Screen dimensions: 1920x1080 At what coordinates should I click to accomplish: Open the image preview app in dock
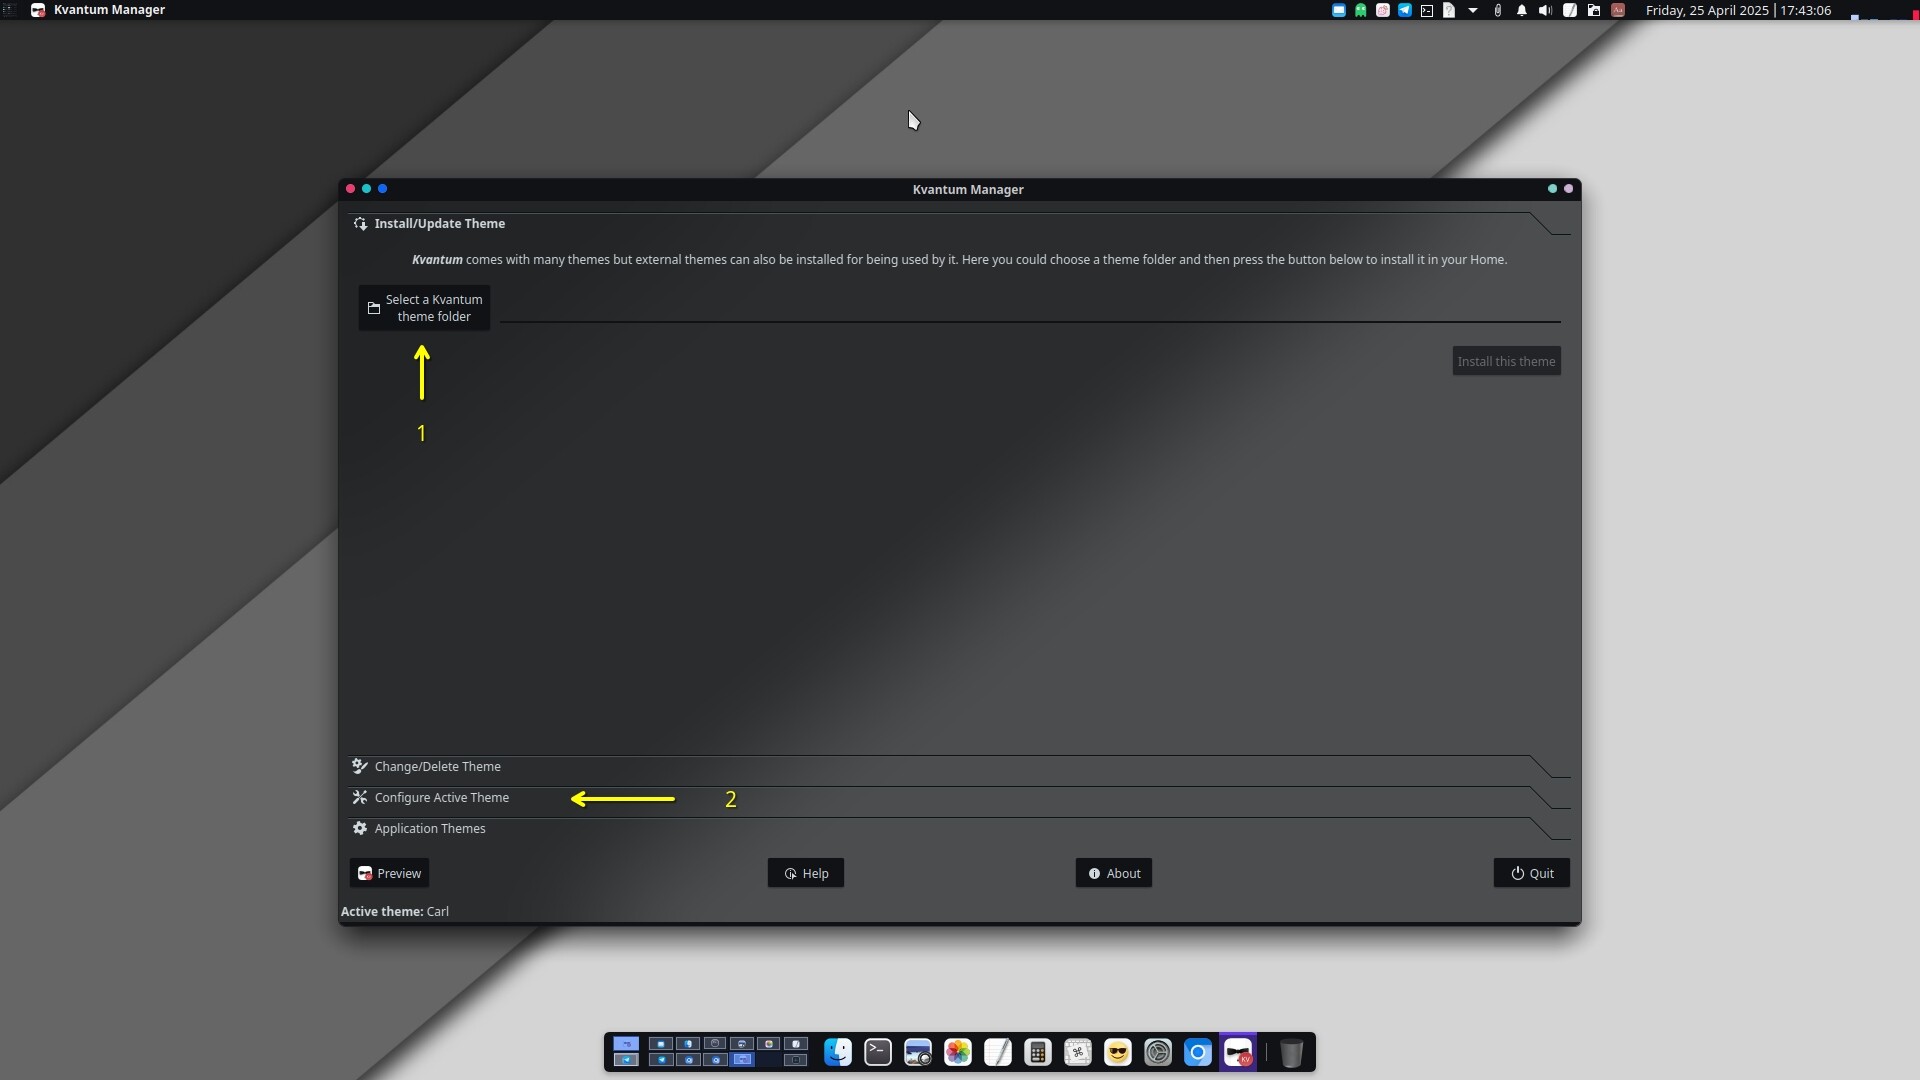pyautogui.click(x=918, y=1052)
